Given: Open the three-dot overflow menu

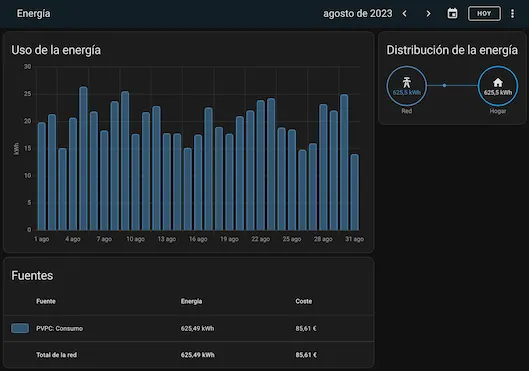Looking at the screenshot, I should click(x=512, y=13).
